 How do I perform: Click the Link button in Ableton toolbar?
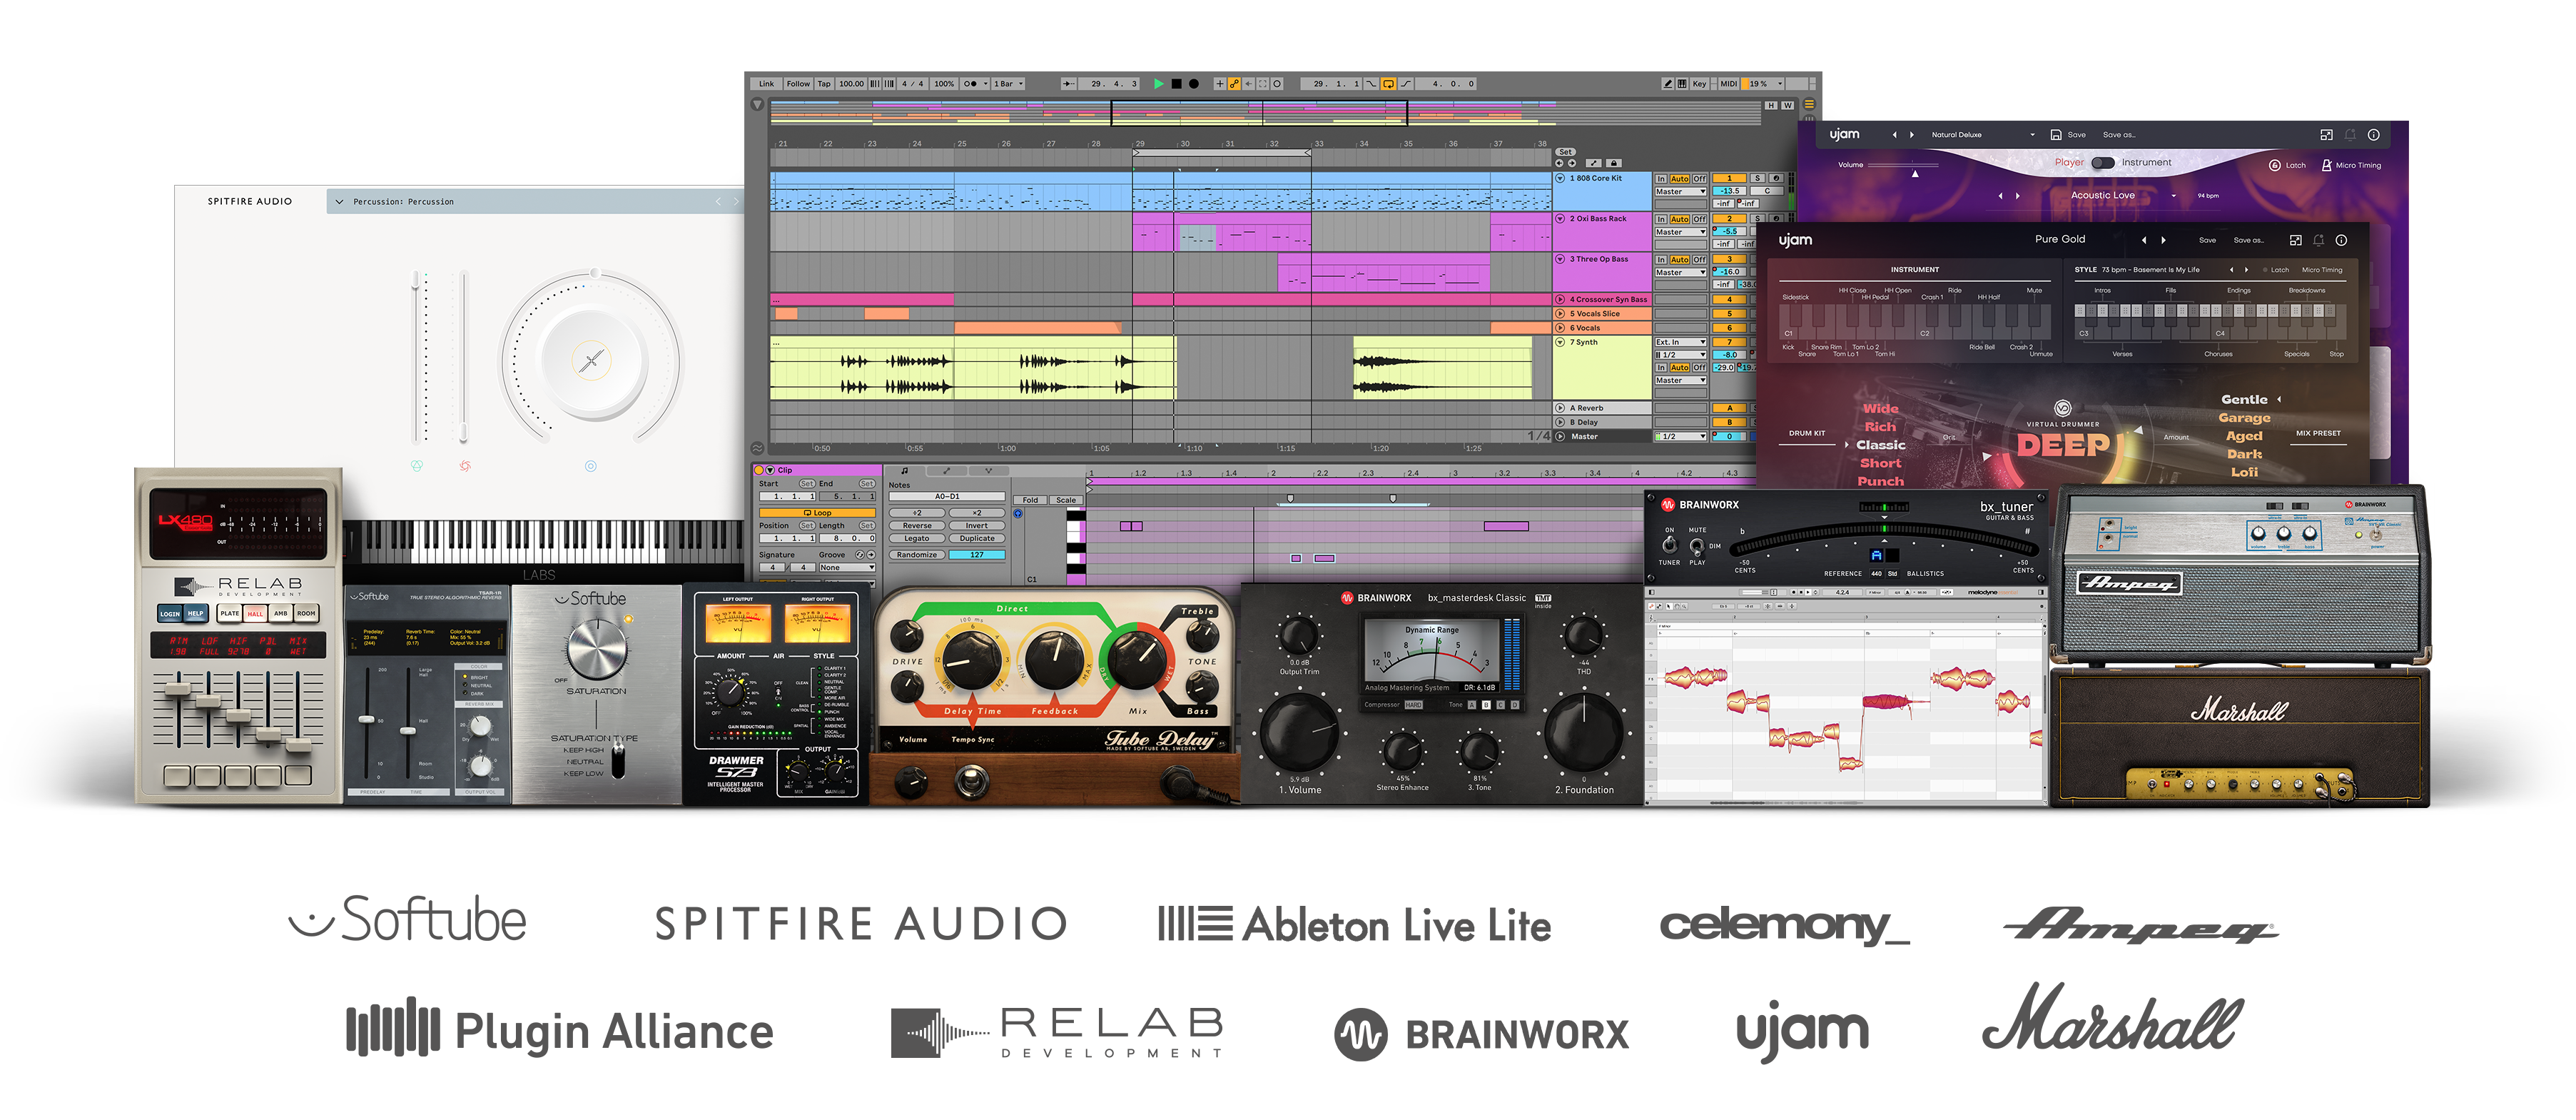766,84
